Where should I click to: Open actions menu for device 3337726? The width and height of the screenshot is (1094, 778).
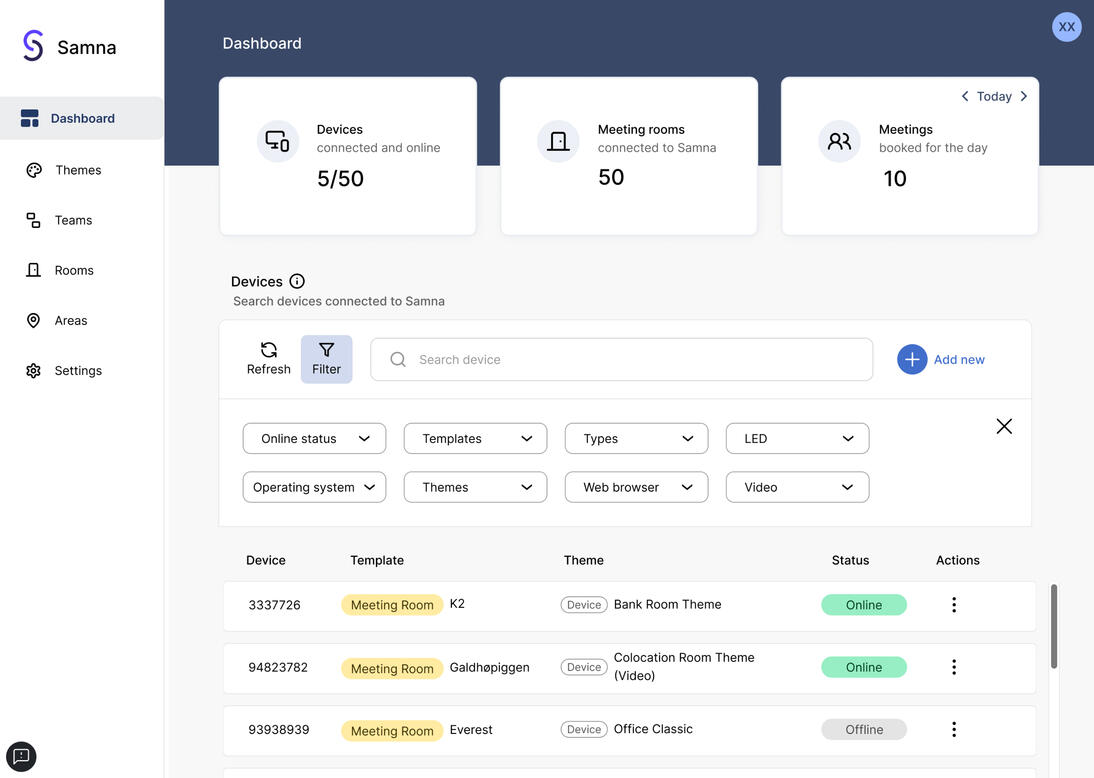pos(953,605)
